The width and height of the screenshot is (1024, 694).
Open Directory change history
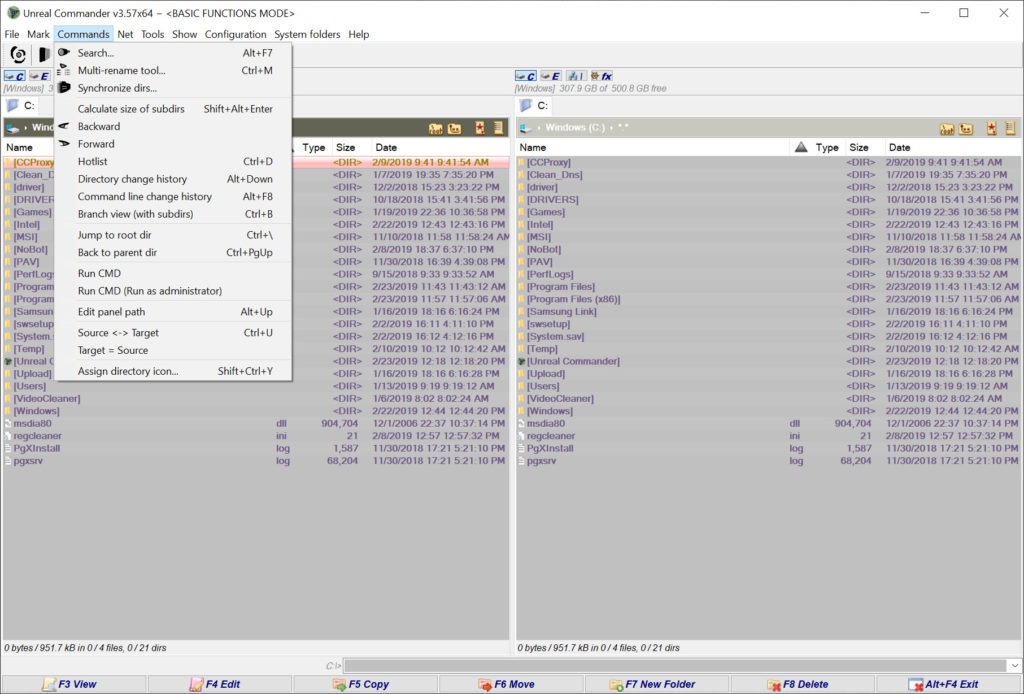point(173,180)
